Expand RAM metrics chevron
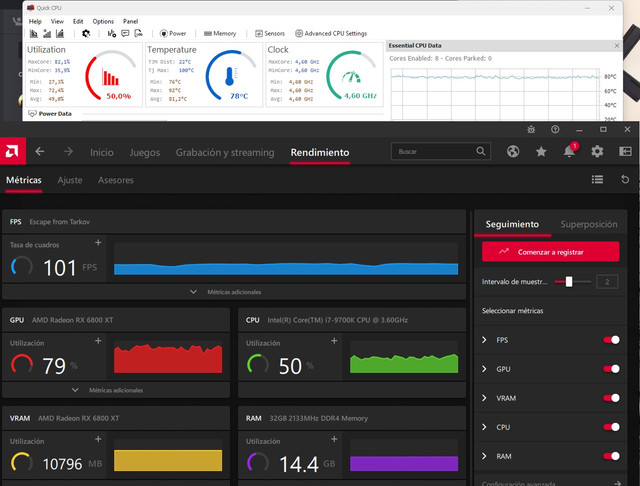The width and height of the screenshot is (640, 486). 484,456
